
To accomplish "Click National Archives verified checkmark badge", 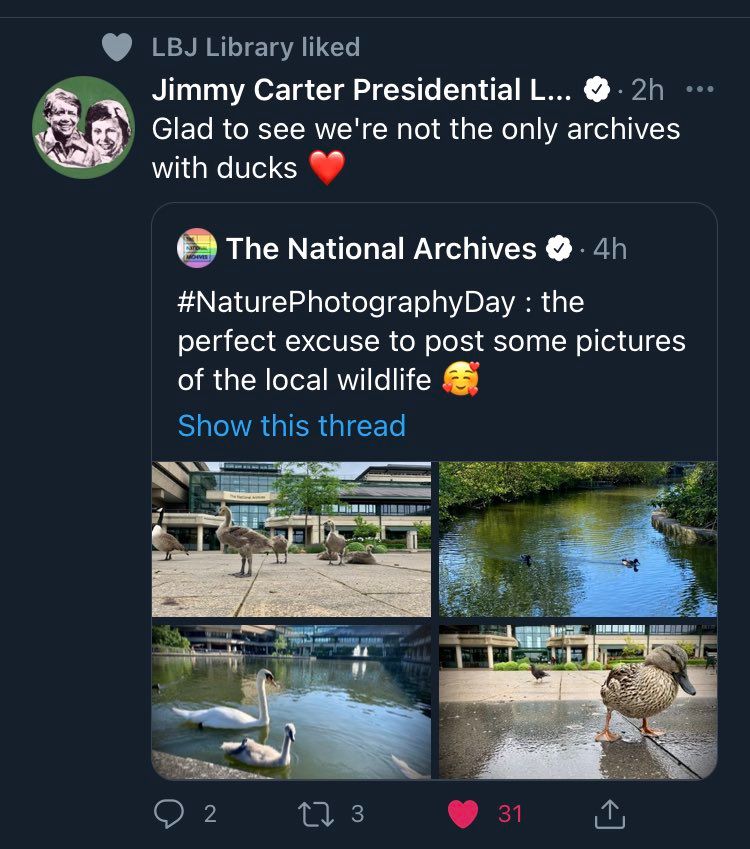I will pos(559,249).
